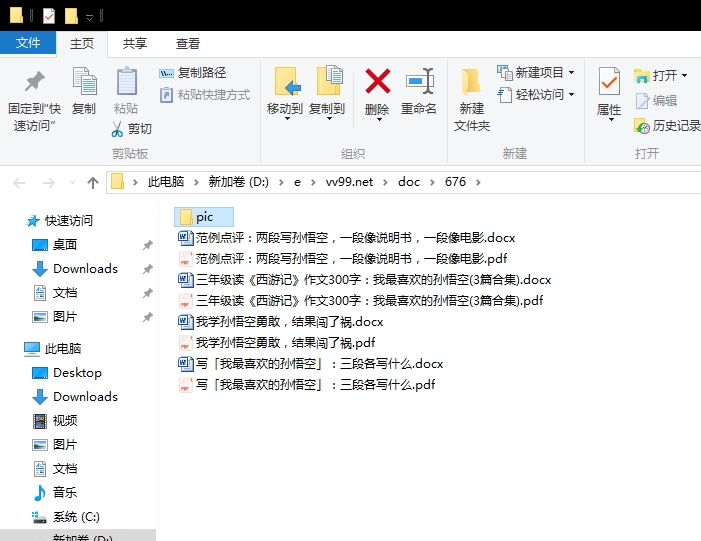Click the Pin to Quick Access icon

click(x=34, y=81)
